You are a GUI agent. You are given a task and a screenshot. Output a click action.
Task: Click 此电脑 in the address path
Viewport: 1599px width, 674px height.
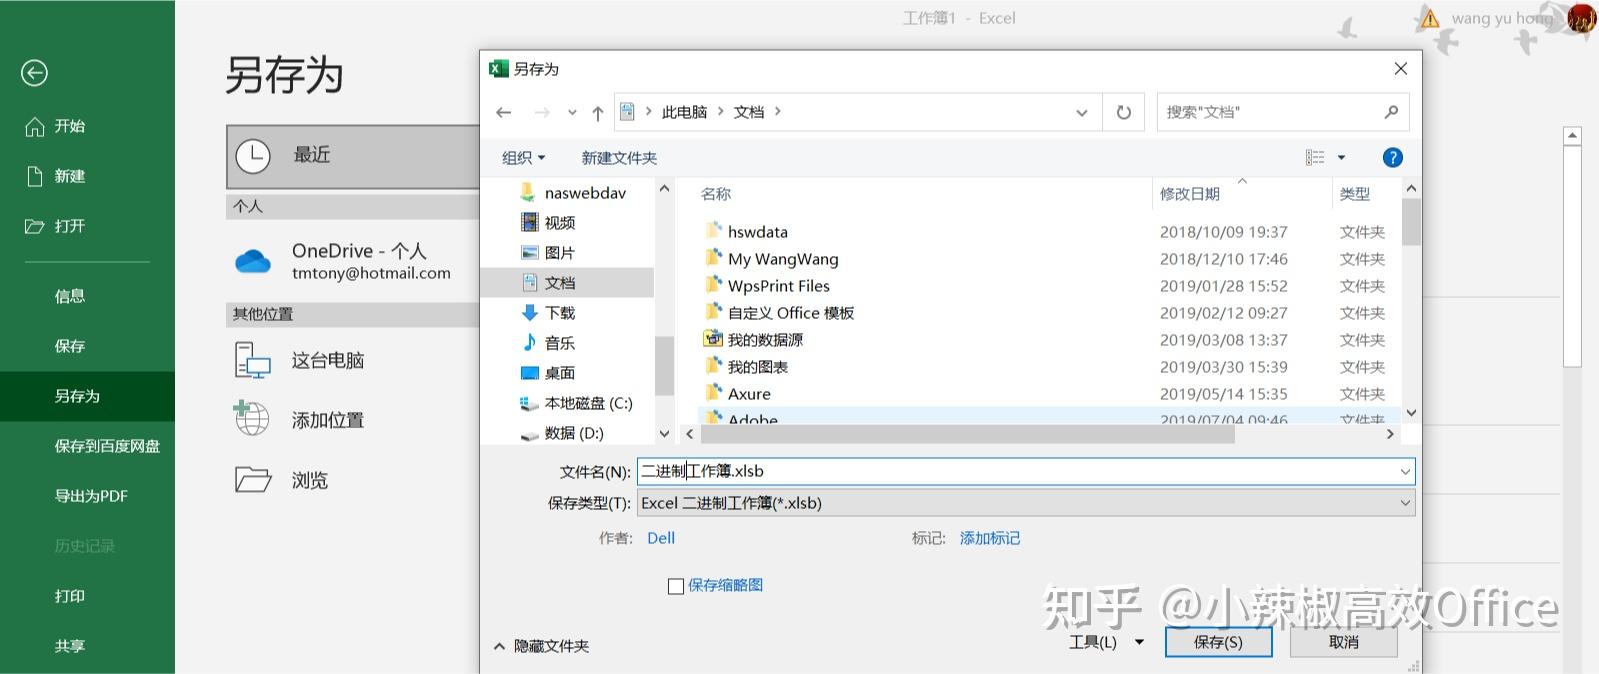click(x=684, y=112)
